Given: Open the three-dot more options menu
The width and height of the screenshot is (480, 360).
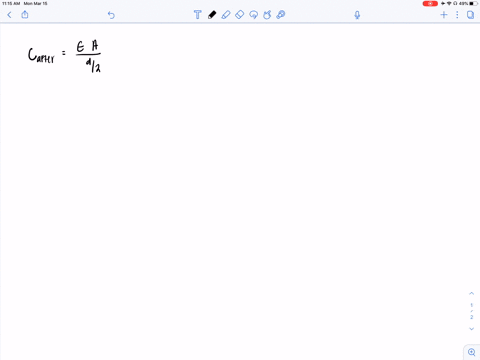Looking at the screenshot, I should pyautogui.click(x=457, y=15).
